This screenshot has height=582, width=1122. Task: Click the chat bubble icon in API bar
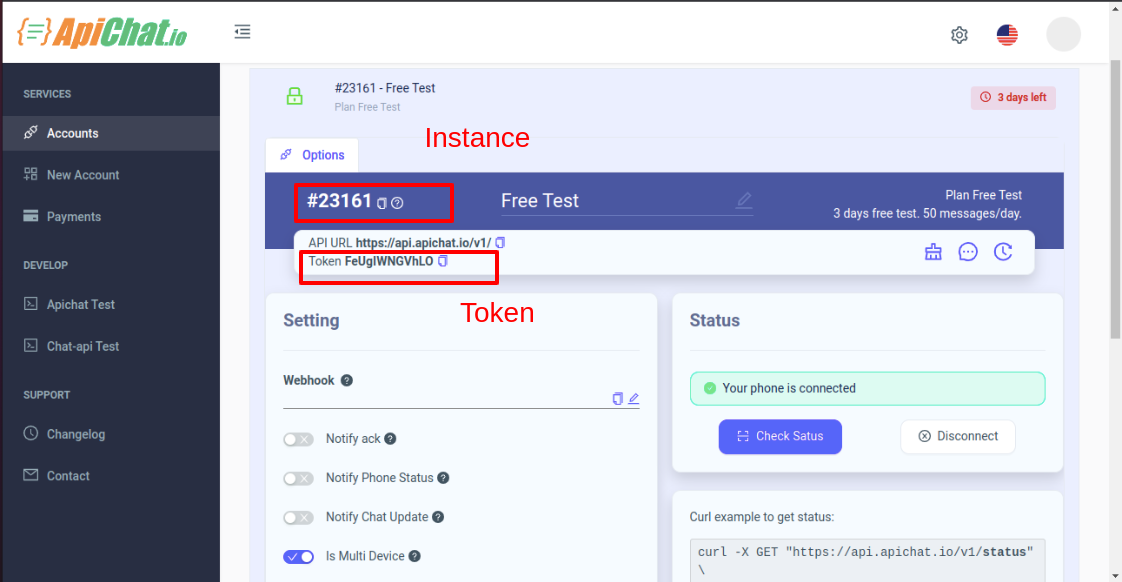pyautogui.click(x=968, y=252)
